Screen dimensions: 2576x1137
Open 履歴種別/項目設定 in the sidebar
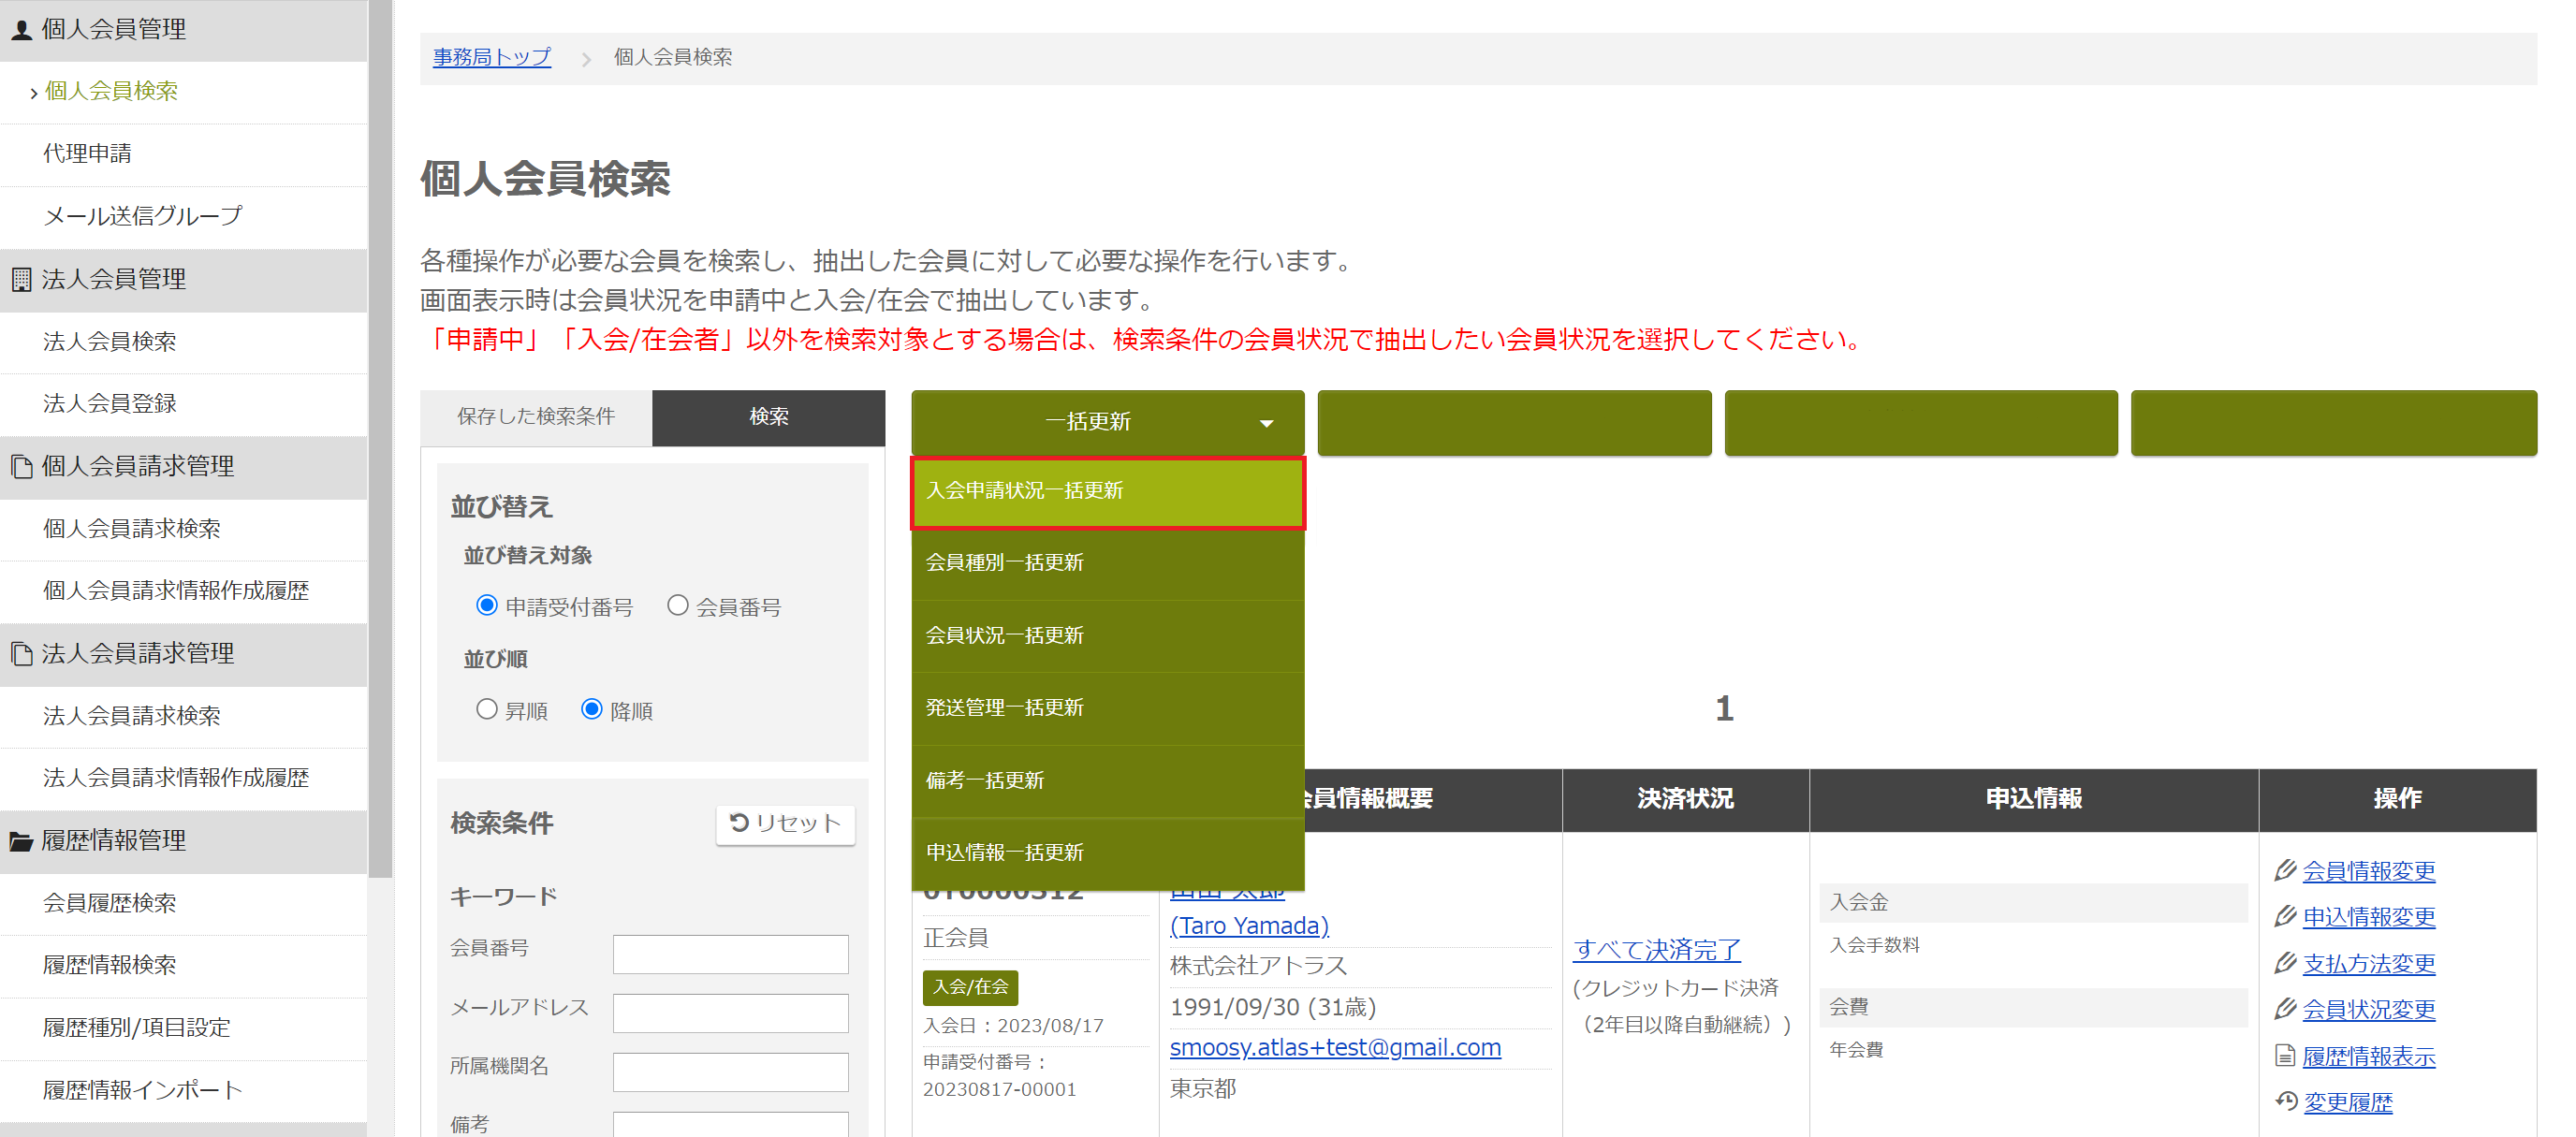pyautogui.click(x=137, y=1028)
